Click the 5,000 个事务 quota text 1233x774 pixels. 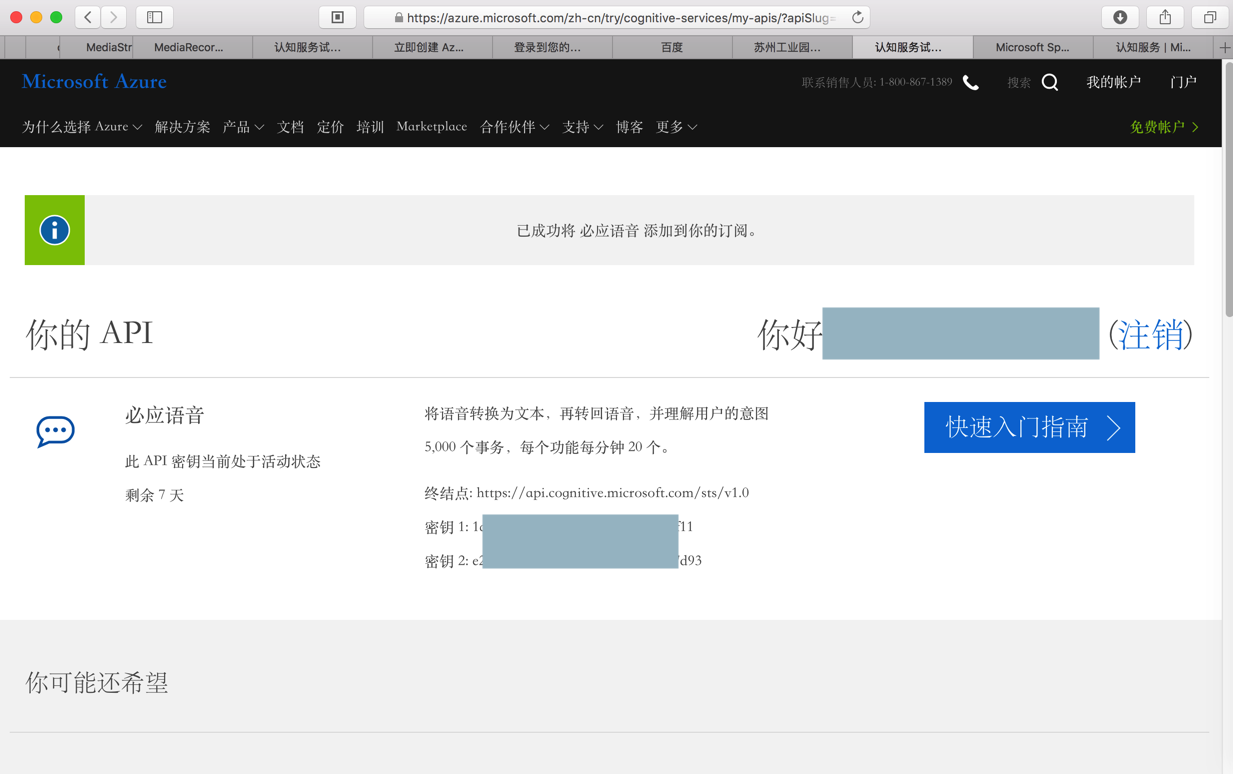548,447
